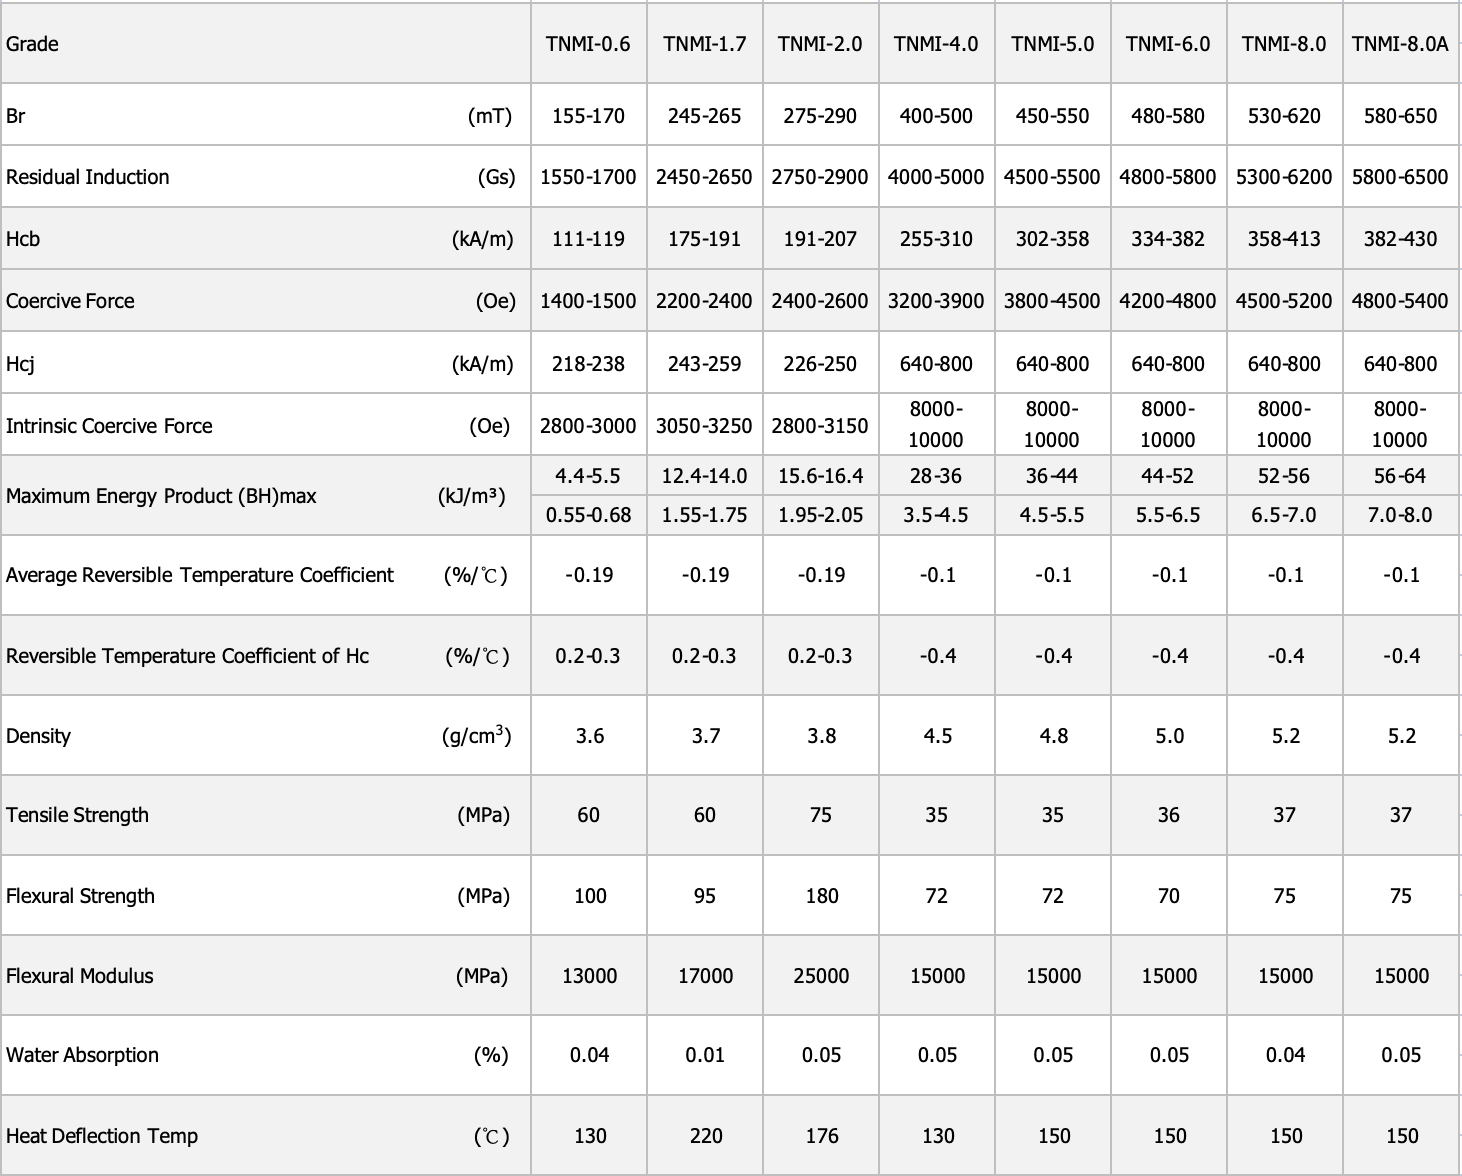Select the 155-170 Br value cell

(x=588, y=116)
